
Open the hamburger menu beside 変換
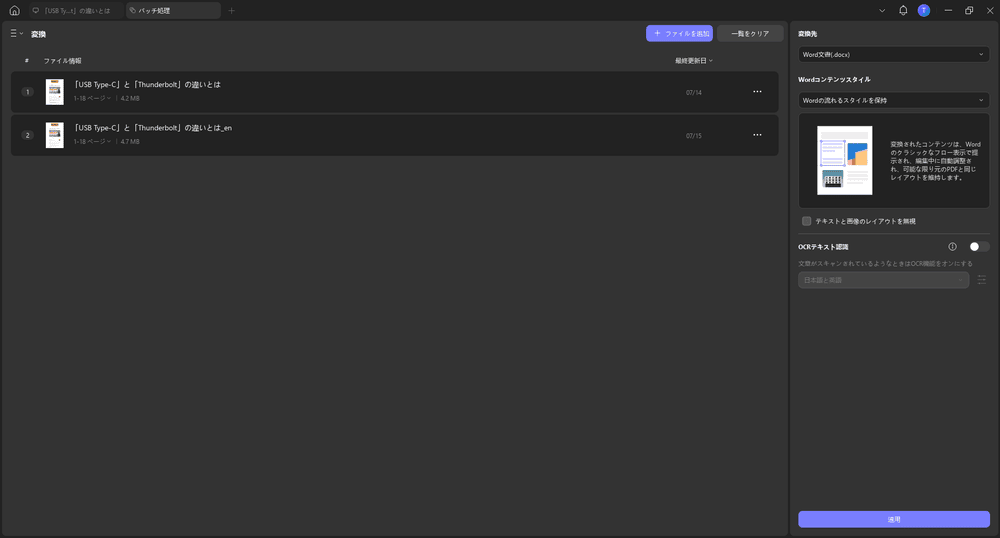tap(16, 34)
